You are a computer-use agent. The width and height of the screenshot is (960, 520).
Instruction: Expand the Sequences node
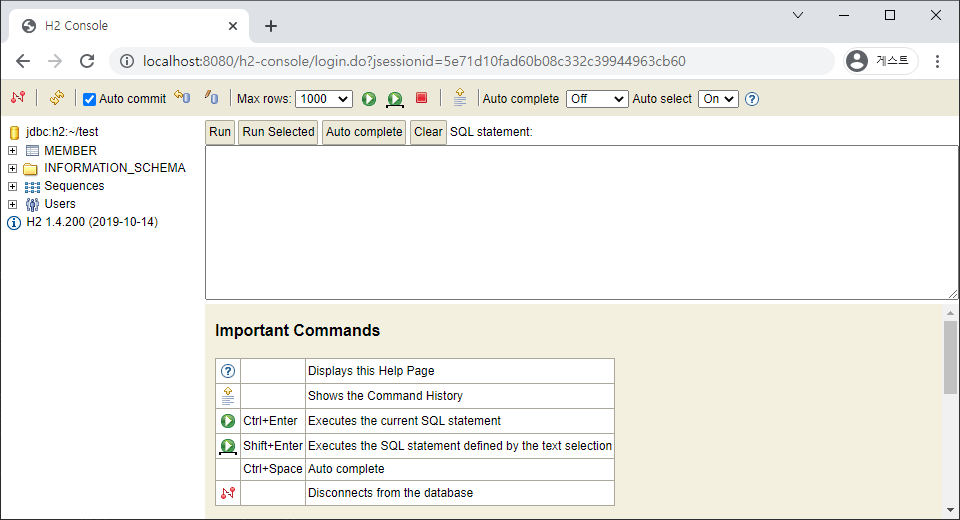pos(12,186)
